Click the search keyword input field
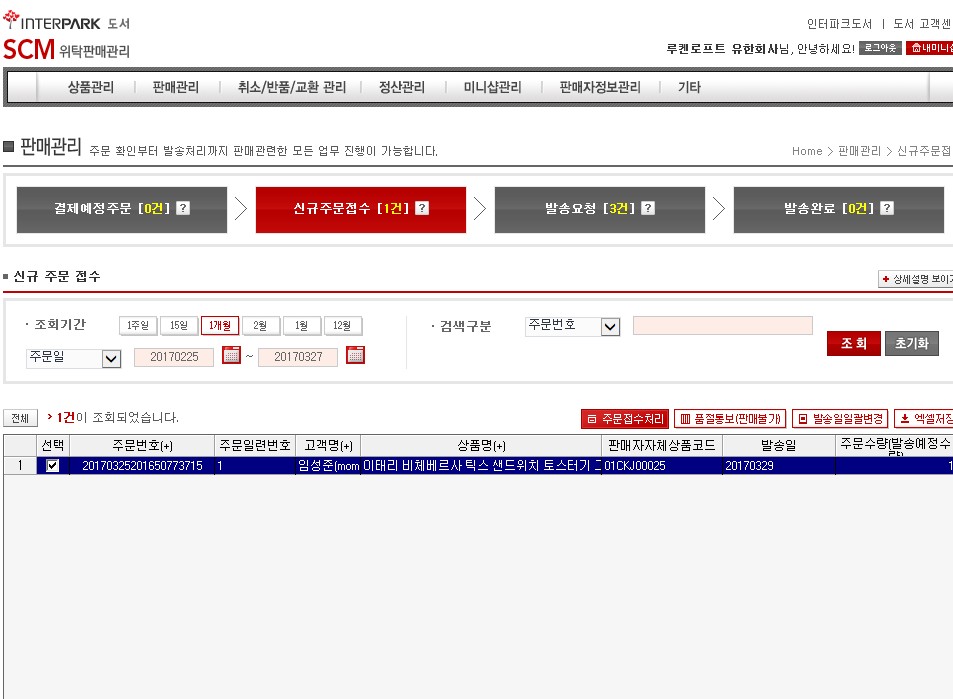This screenshot has width=953, height=699. pos(722,326)
